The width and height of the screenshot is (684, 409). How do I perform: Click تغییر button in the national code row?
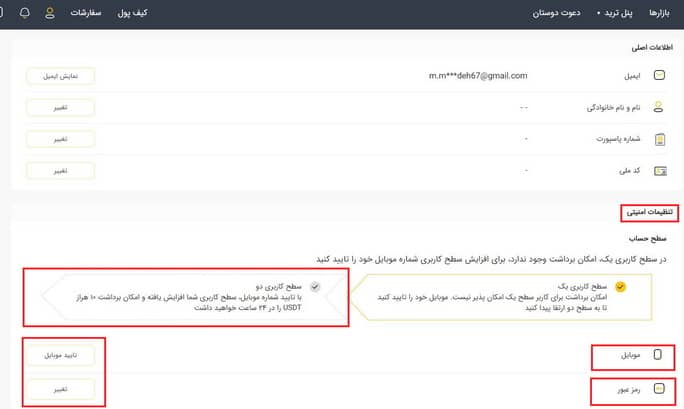coord(61,171)
